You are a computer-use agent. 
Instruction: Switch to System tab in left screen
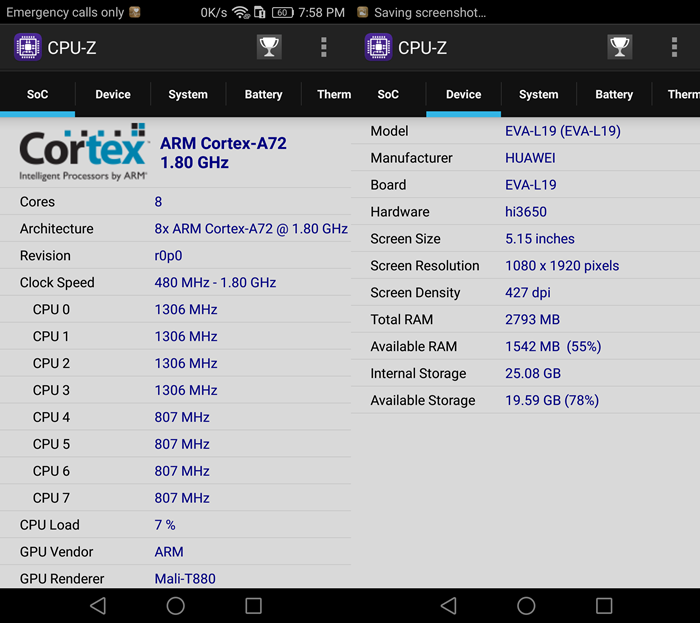(188, 95)
